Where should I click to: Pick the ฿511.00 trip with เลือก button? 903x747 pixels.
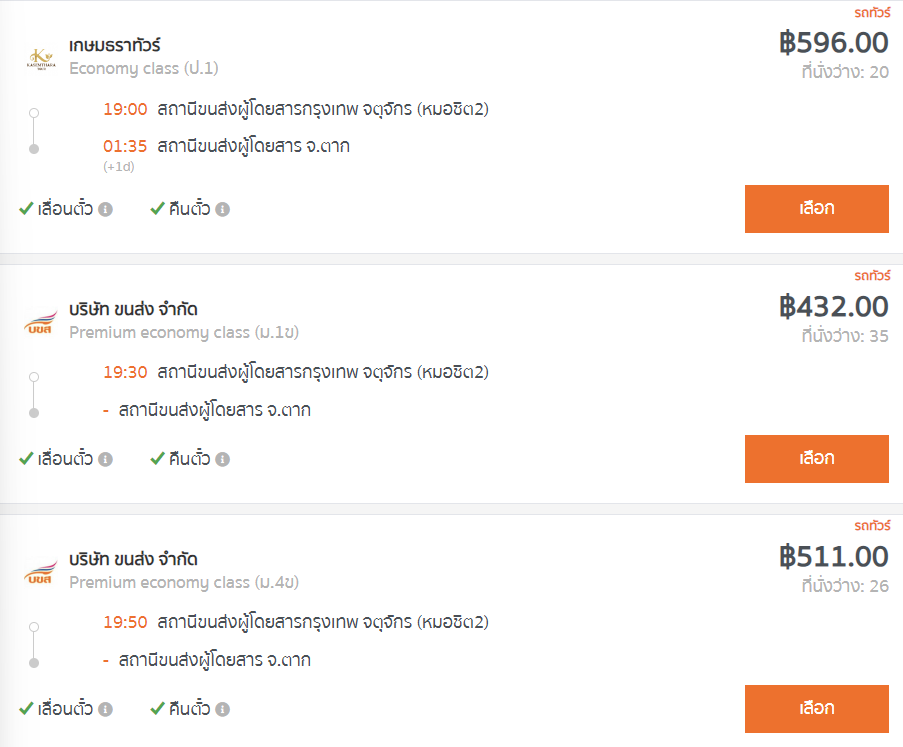817,709
